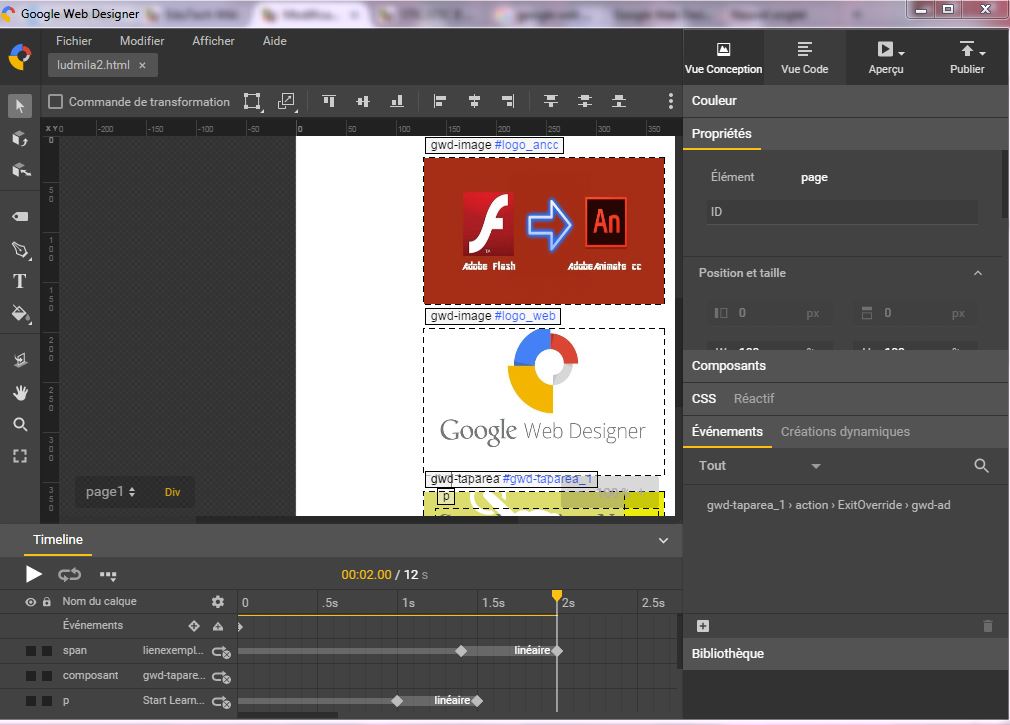Enable the Commande de transformation checkbox

click(x=56, y=102)
